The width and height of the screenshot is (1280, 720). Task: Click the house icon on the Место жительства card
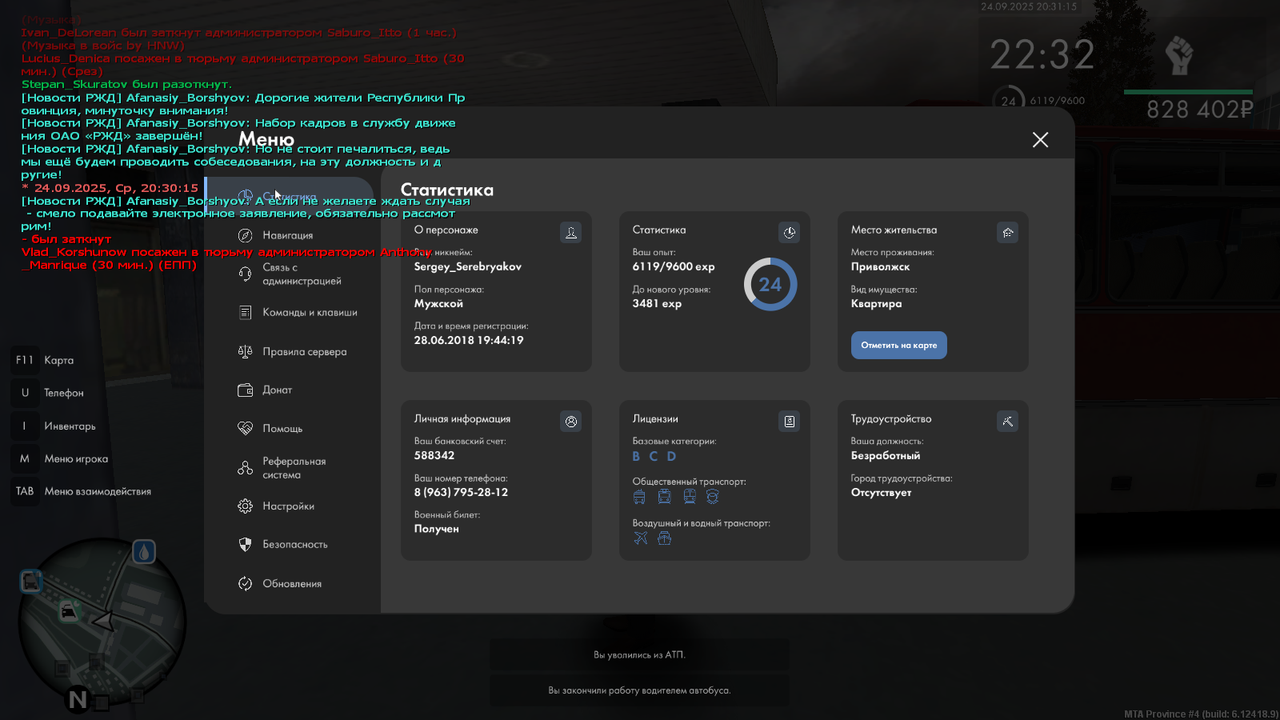tap(1007, 232)
